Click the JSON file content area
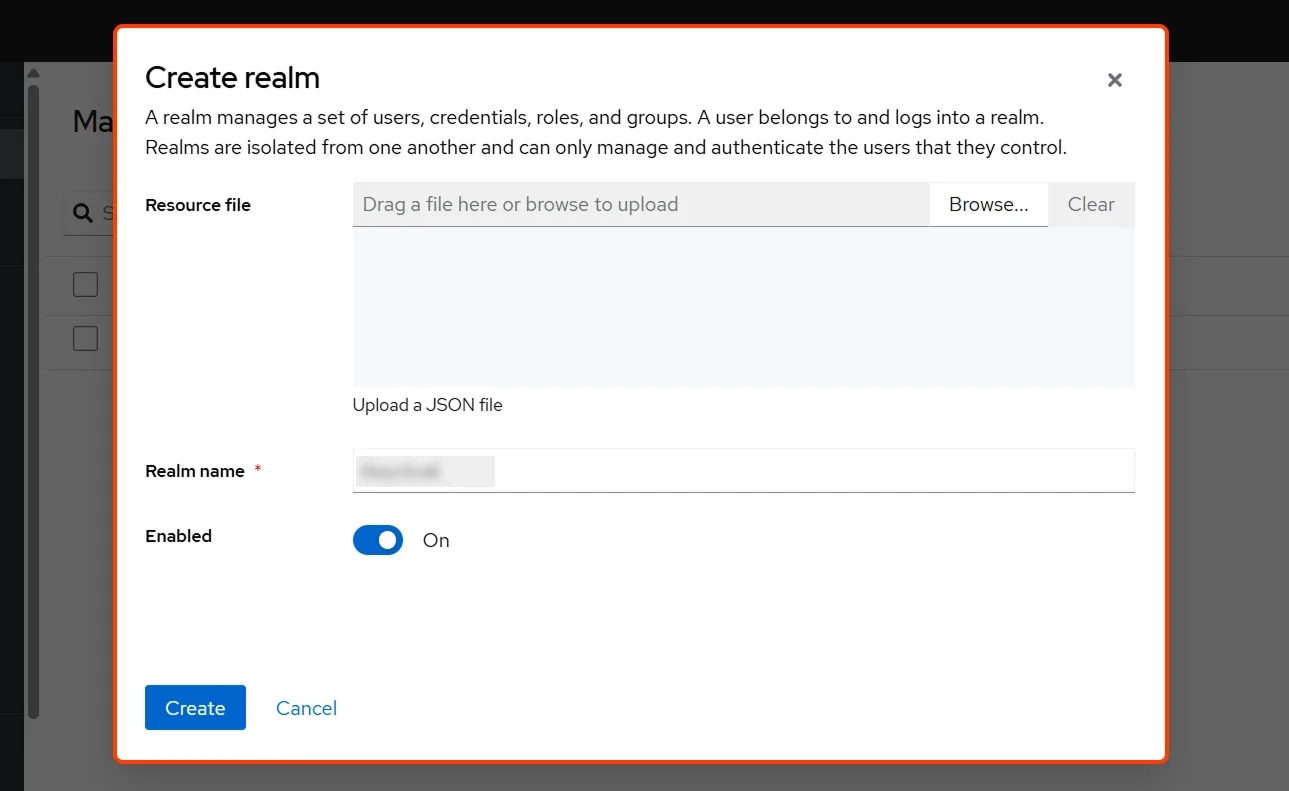 [744, 307]
